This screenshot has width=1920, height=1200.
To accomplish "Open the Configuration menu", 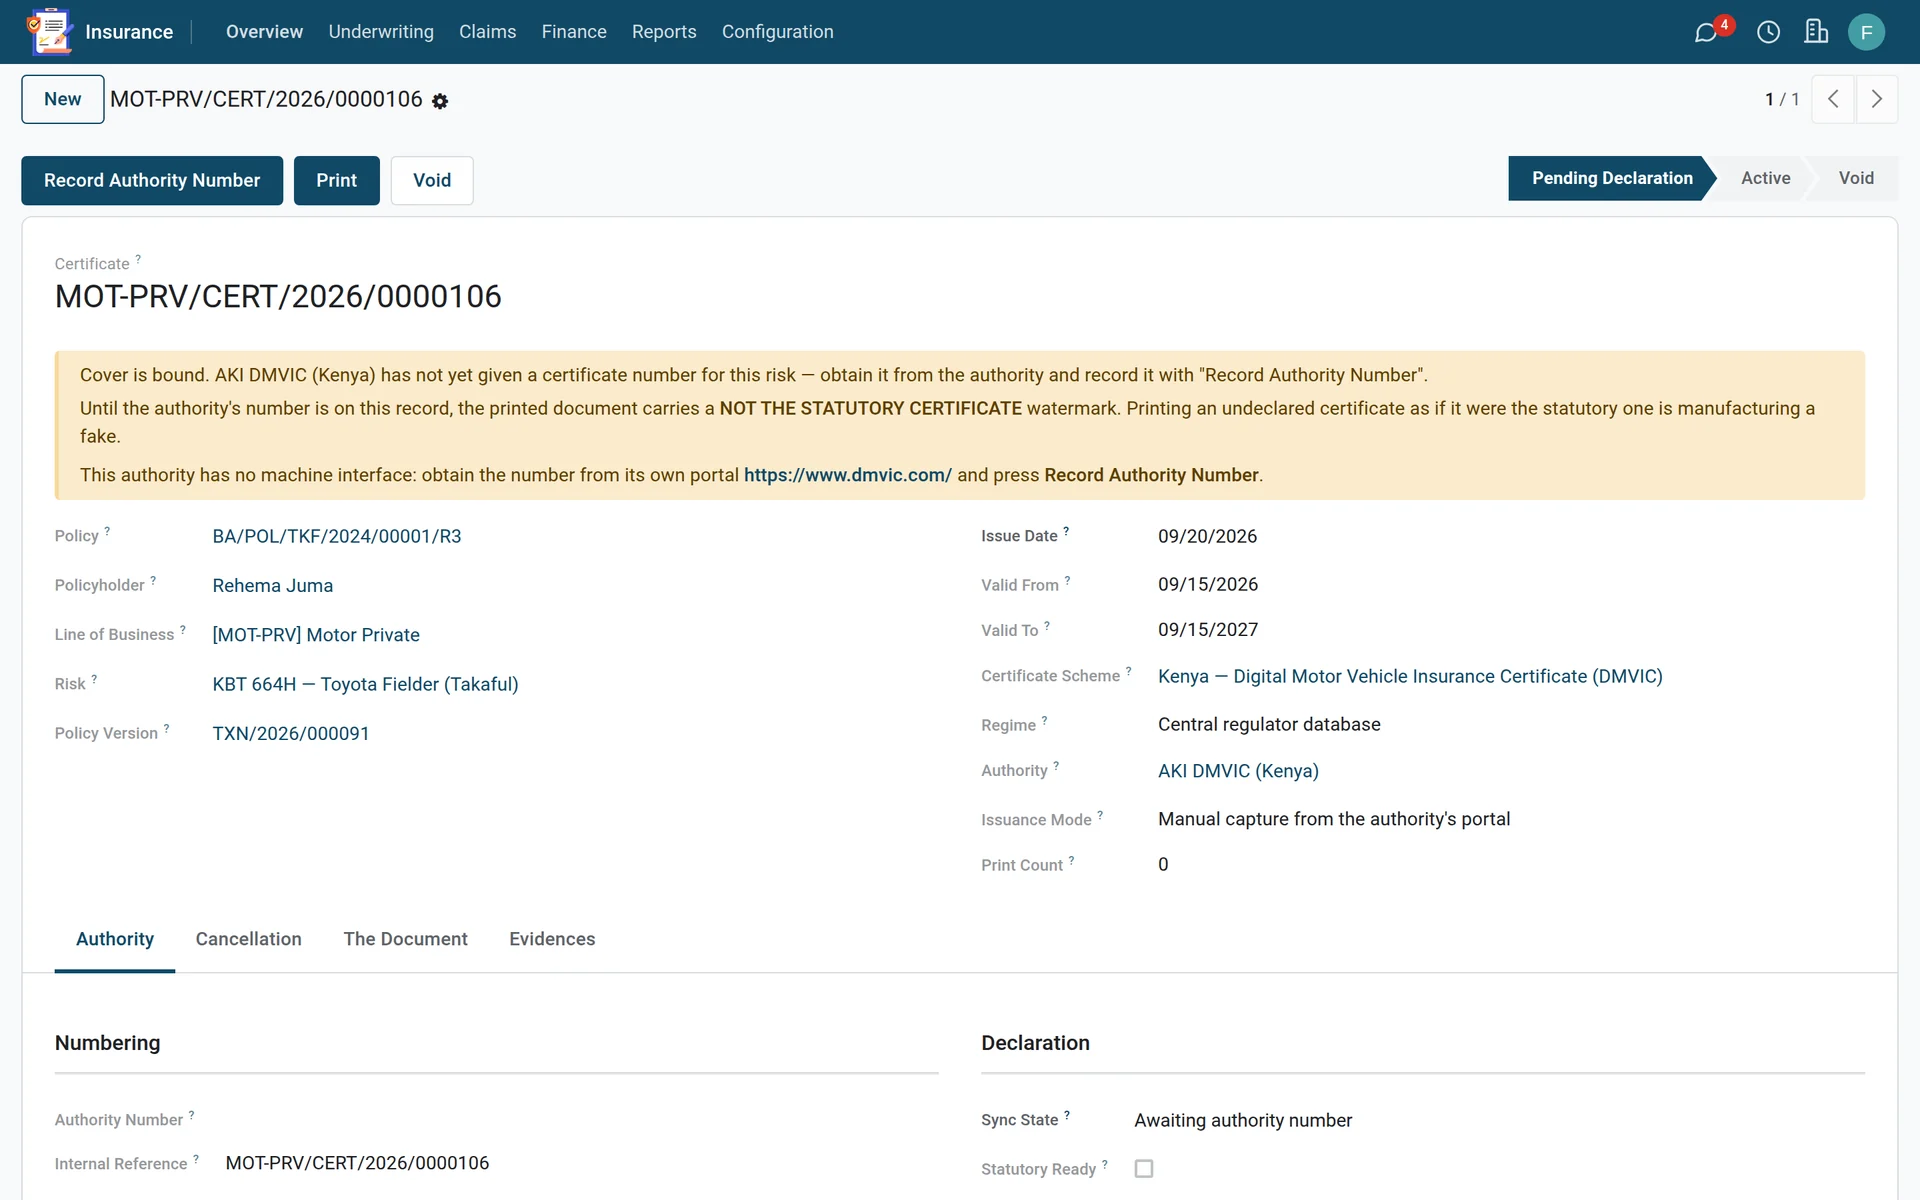I will click(x=777, y=32).
